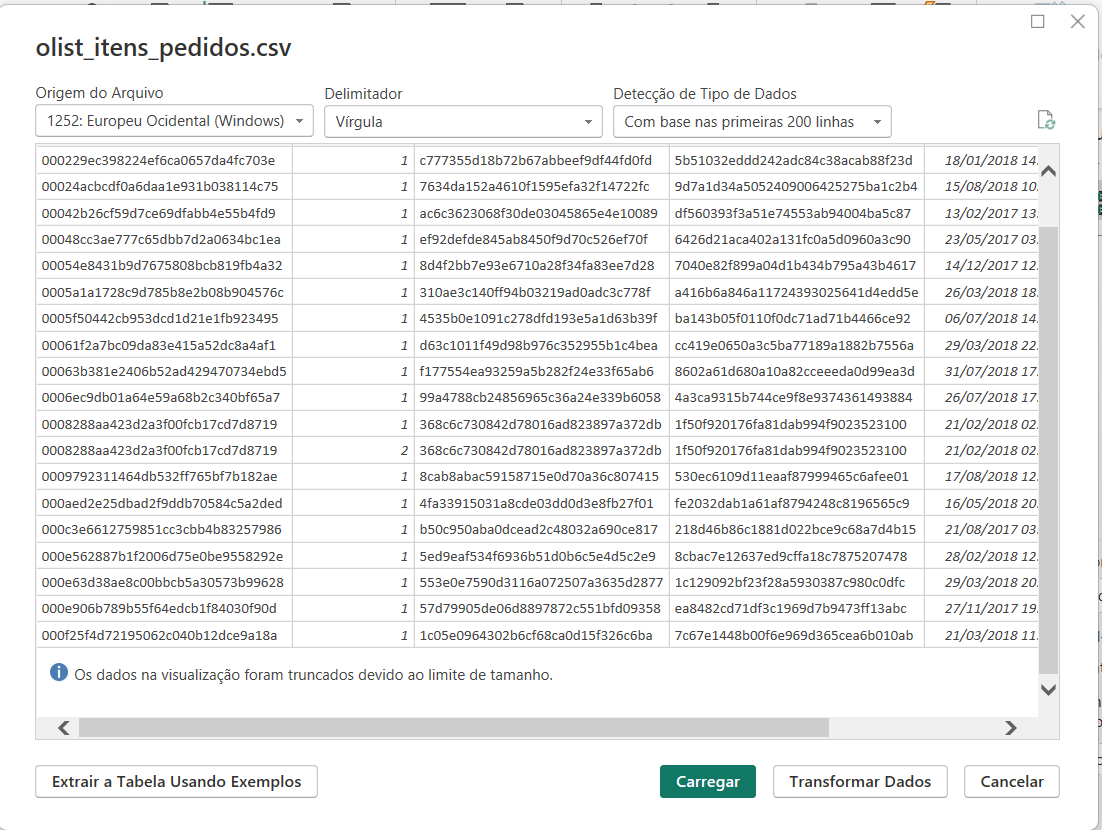Select product id 7634da152a4610f1595efa32f14722fc
This screenshot has height=830, width=1102.
pos(541,186)
